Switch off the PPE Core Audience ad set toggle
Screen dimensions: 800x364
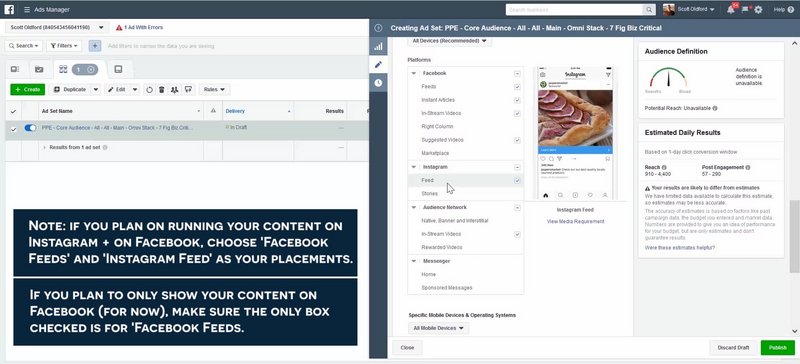point(30,128)
